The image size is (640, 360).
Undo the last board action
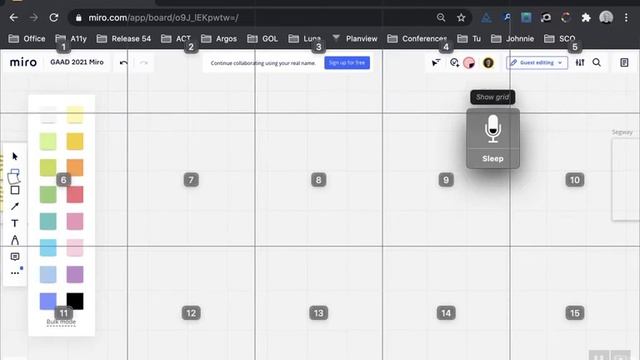124,63
